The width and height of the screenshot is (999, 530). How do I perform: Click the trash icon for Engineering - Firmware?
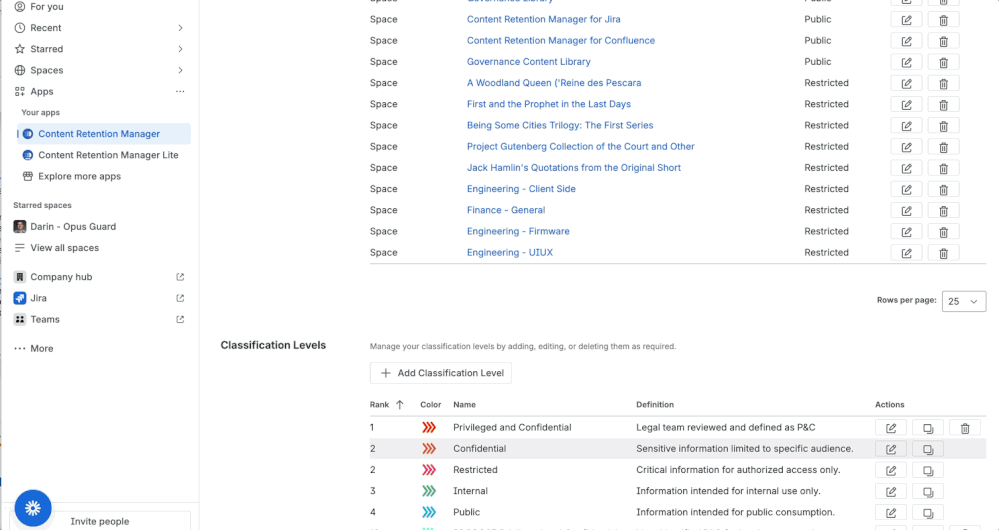(943, 232)
